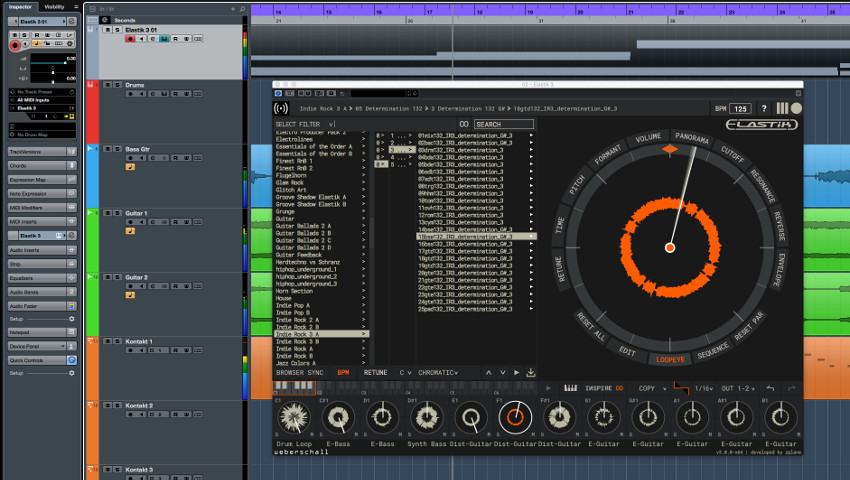Open the 1/16 quantize dropdown
The height and width of the screenshot is (480, 850).
[x=704, y=388]
